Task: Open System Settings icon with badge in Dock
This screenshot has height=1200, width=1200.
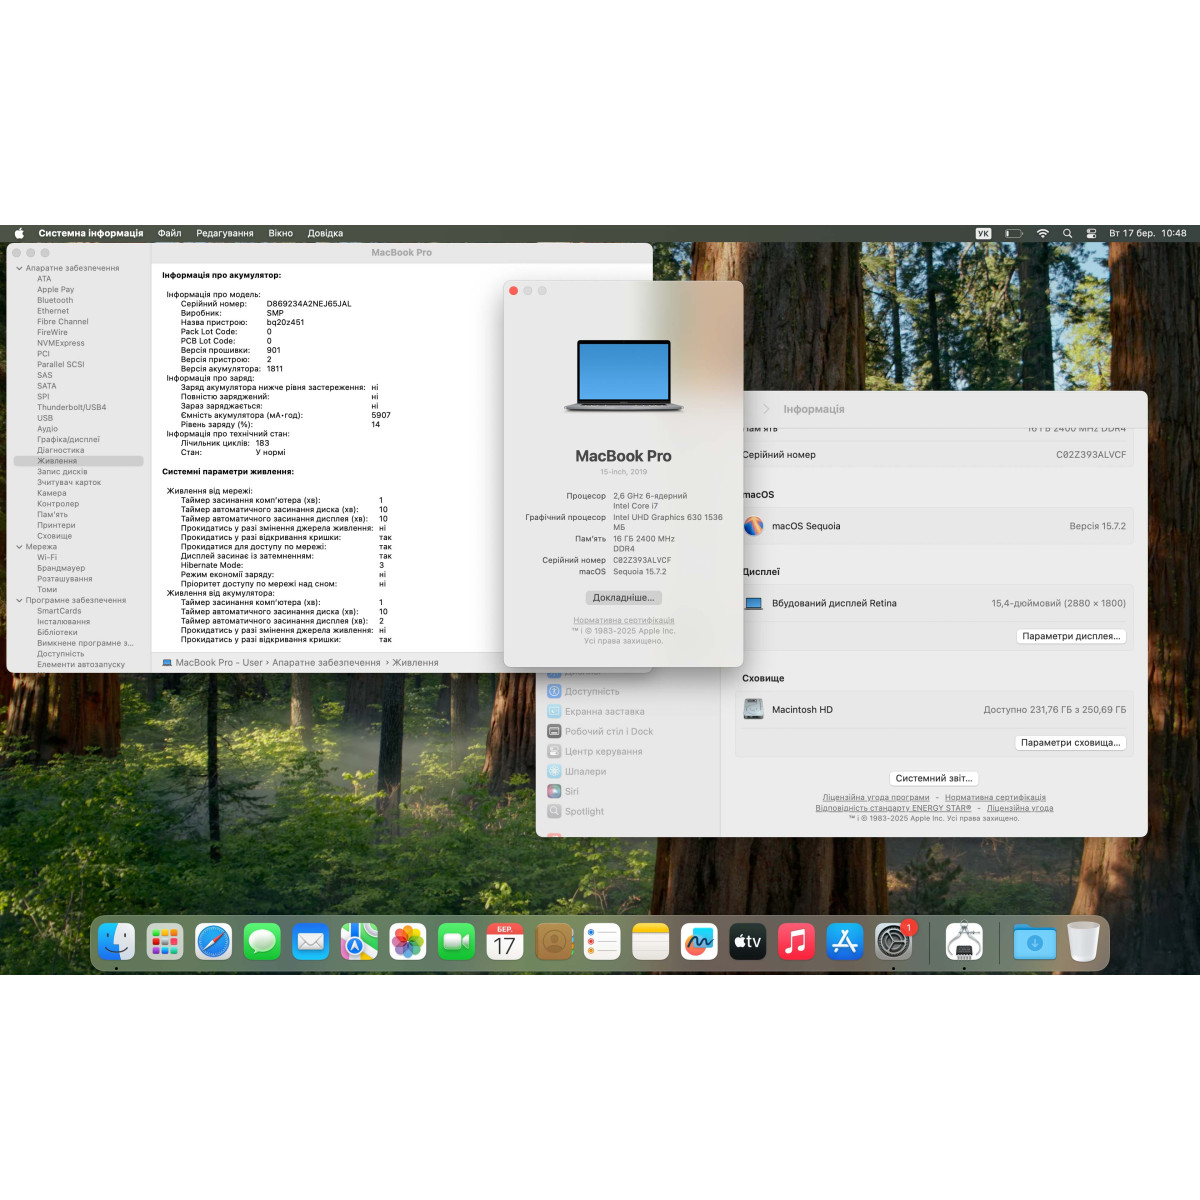Action: 894,941
